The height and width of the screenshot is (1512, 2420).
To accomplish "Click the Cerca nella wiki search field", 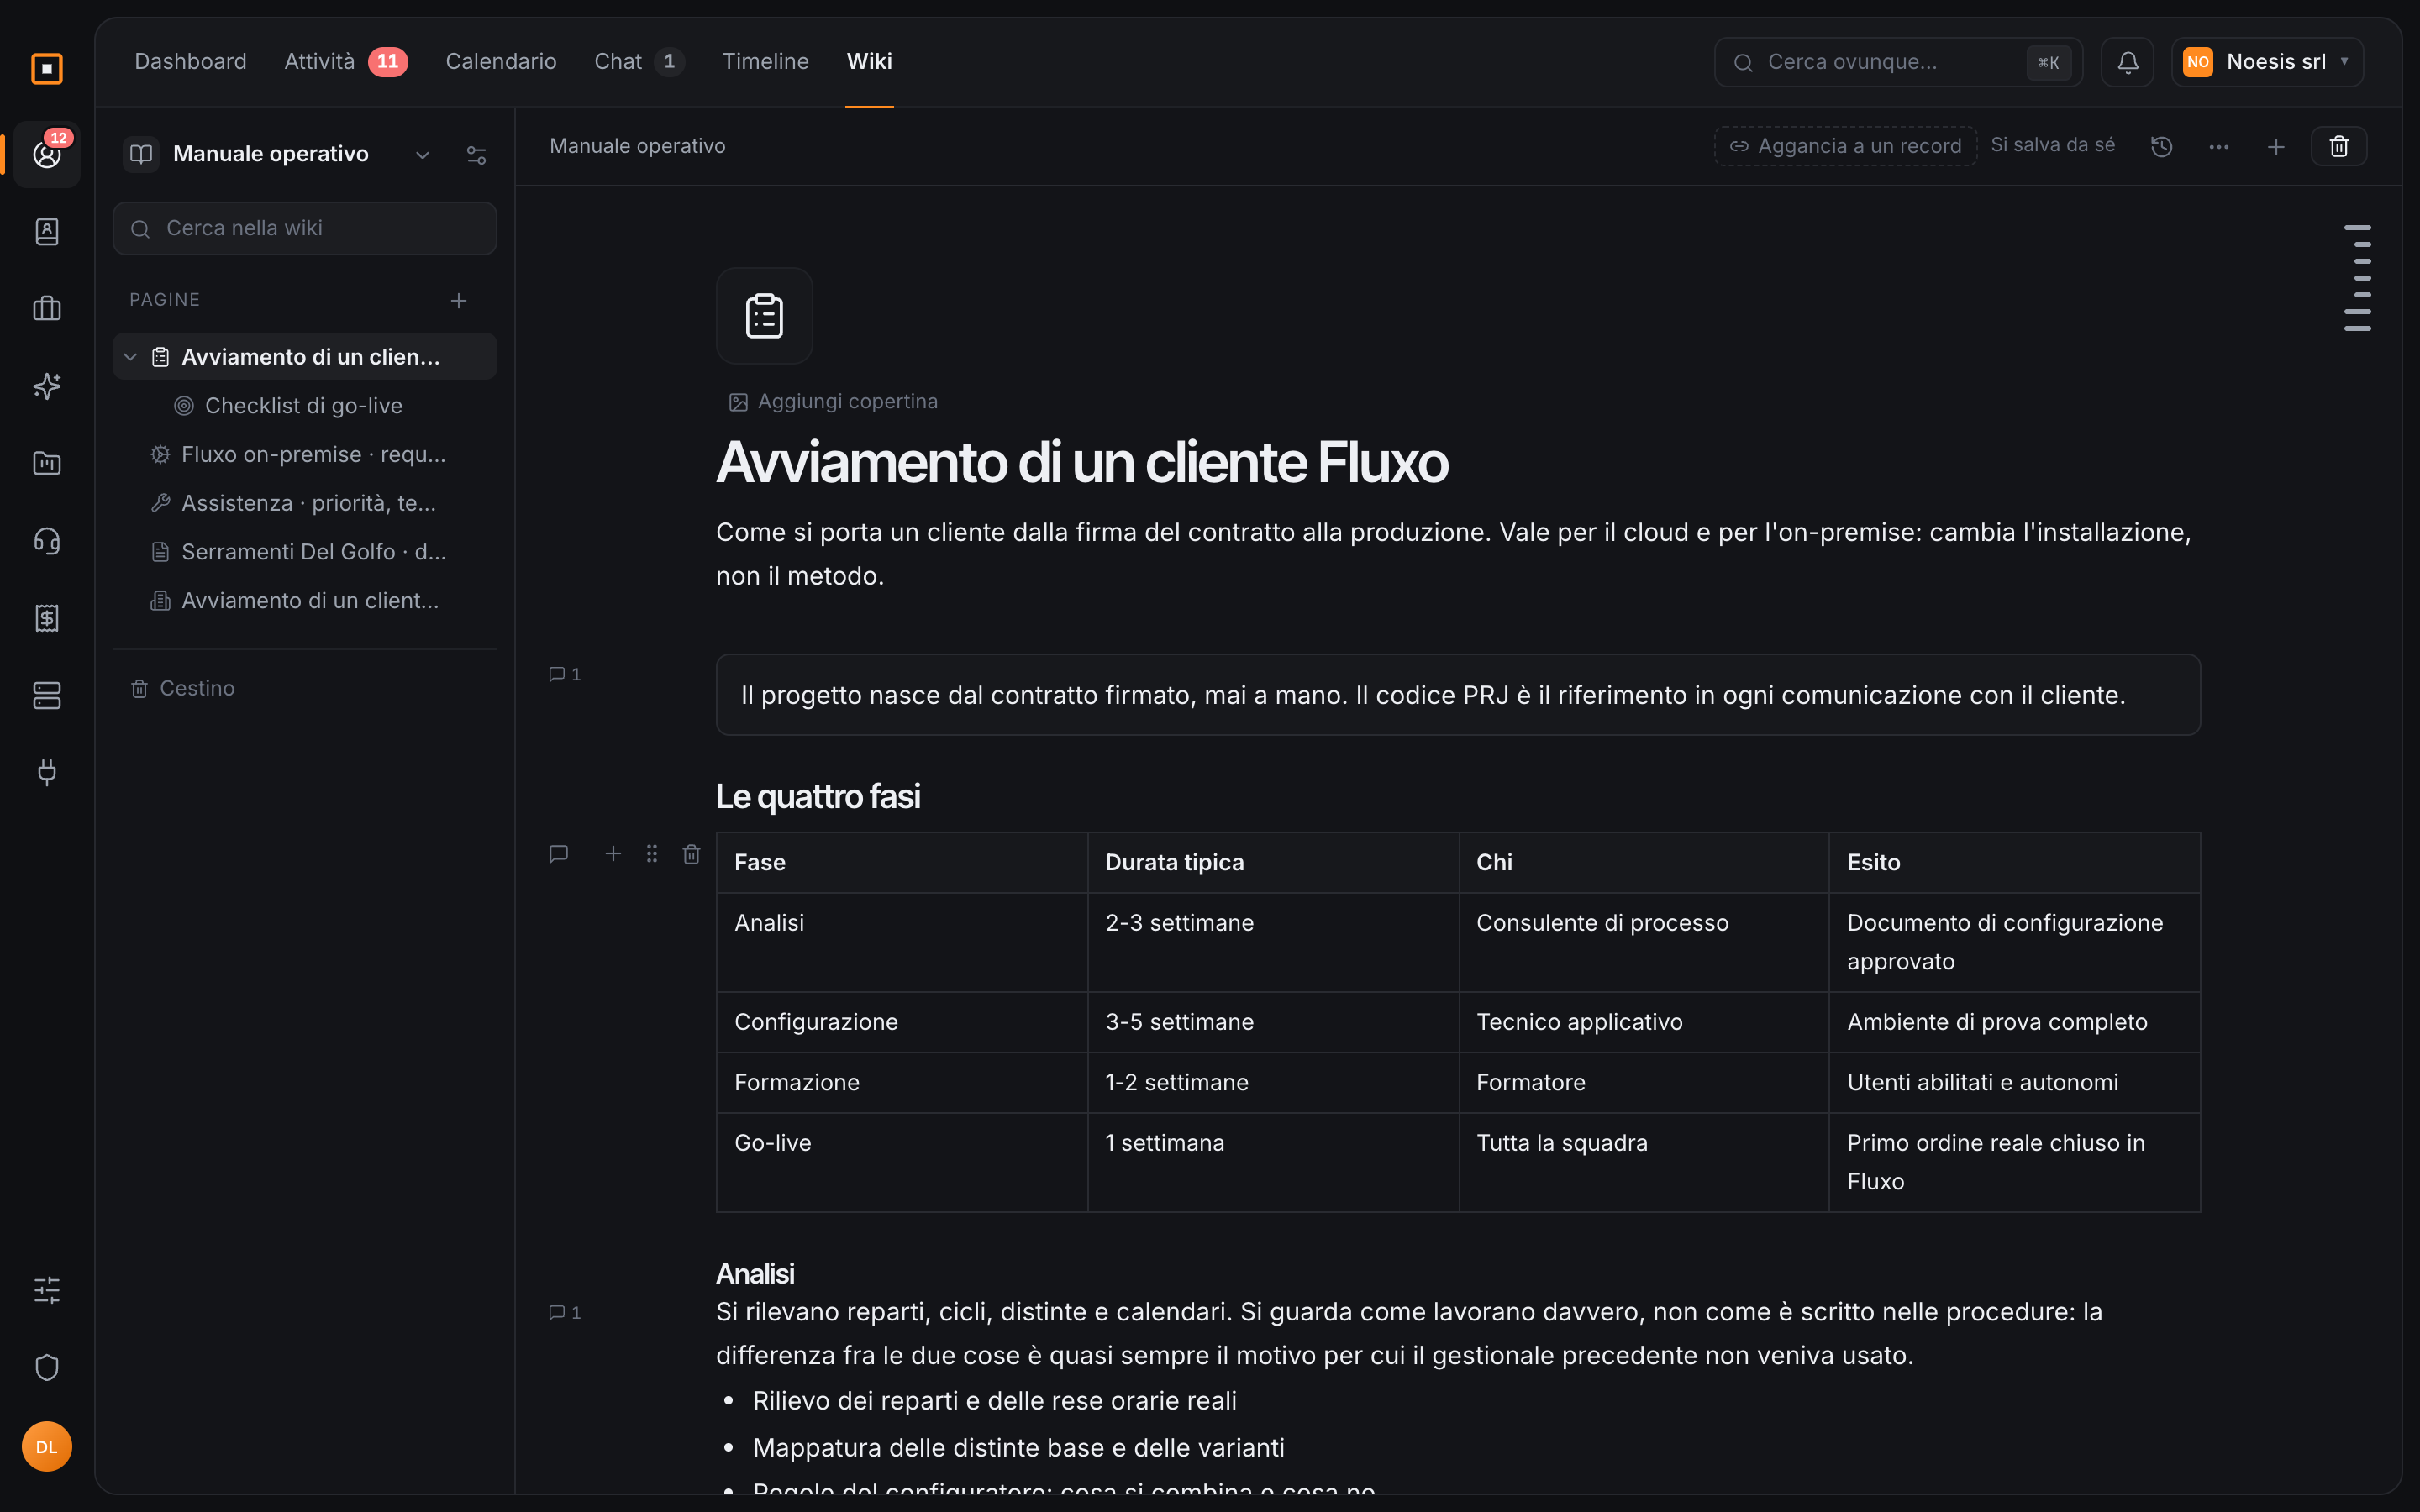I will [x=305, y=229].
